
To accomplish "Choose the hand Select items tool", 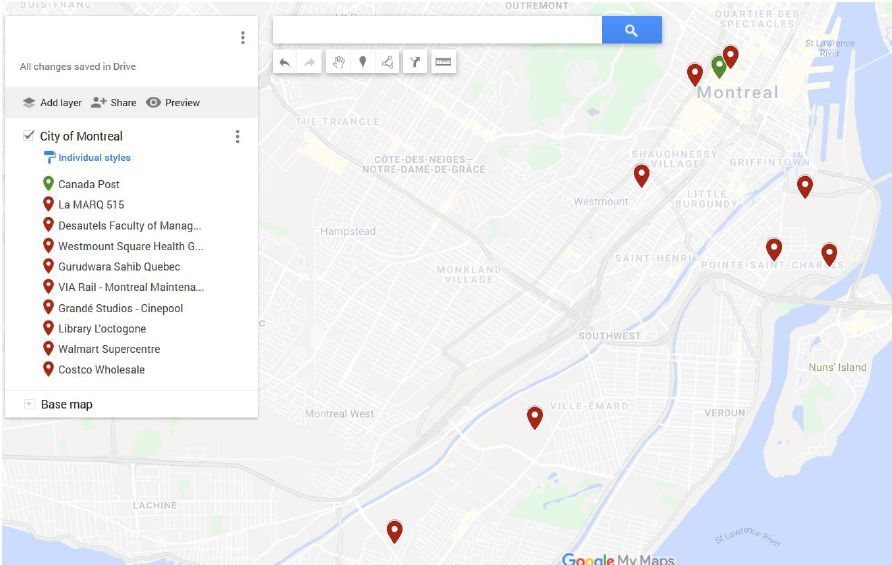I will (x=338, y=62).
